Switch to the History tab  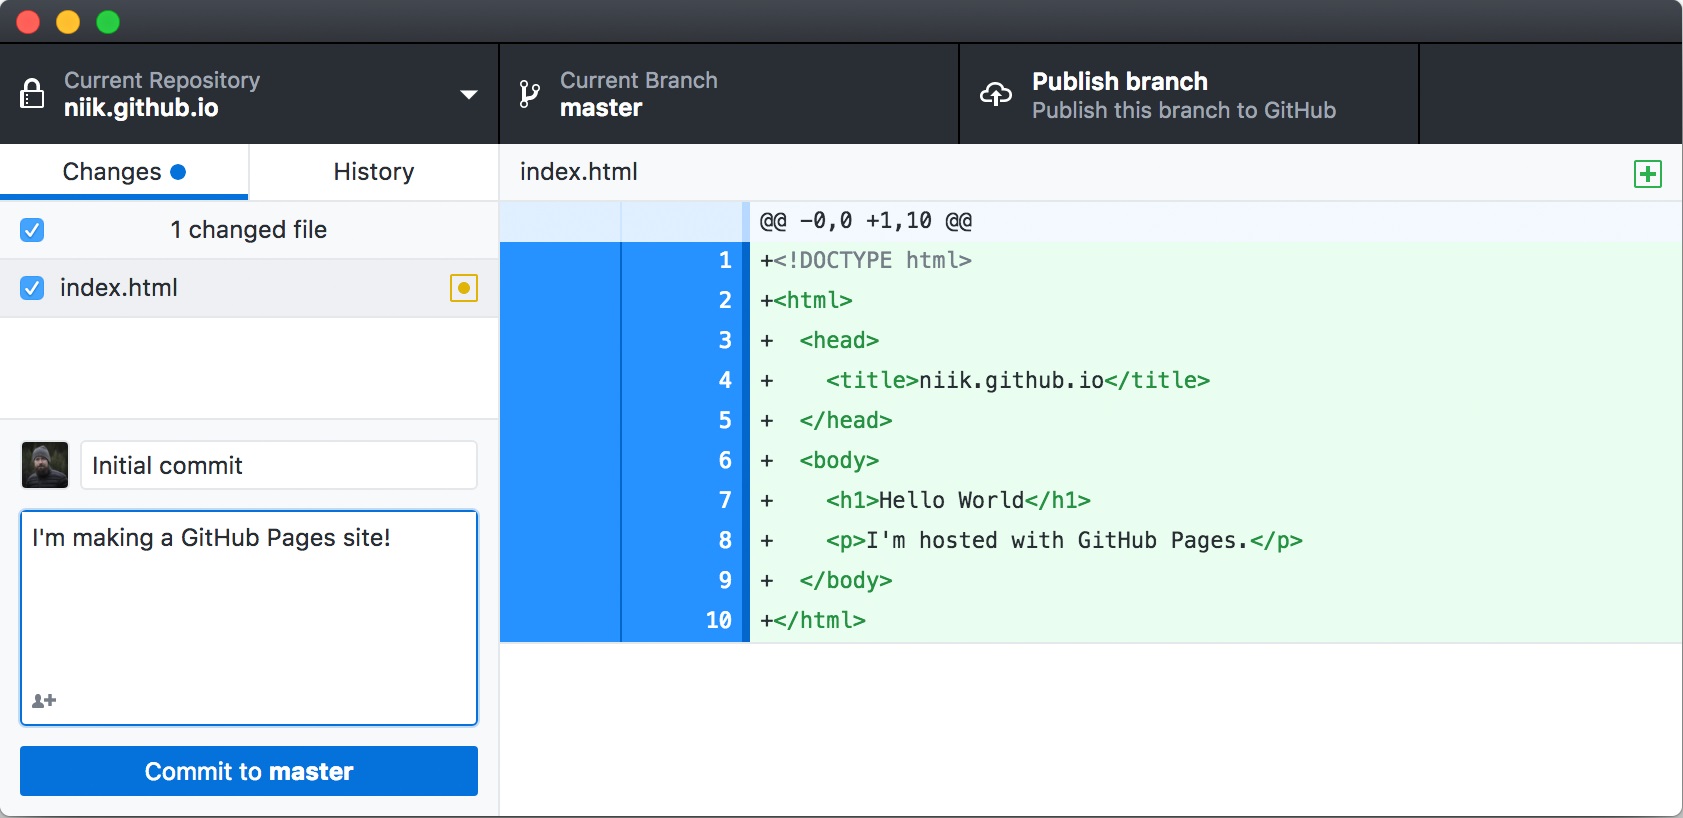coord(374,172)
